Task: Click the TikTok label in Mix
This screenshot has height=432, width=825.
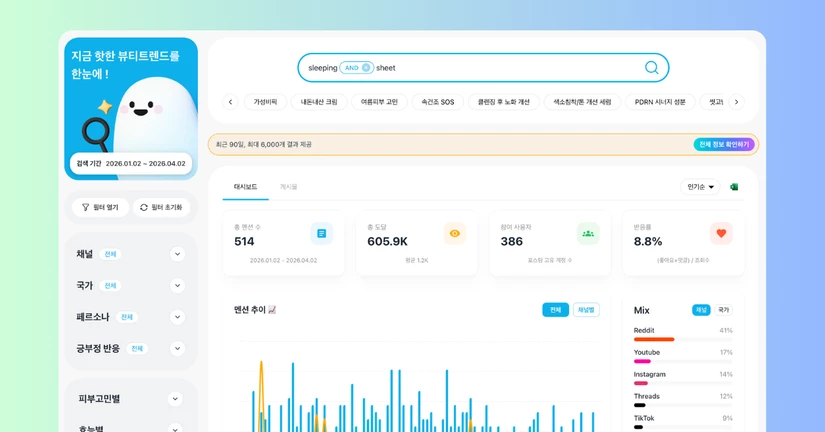Action: [x=644, y=418]
